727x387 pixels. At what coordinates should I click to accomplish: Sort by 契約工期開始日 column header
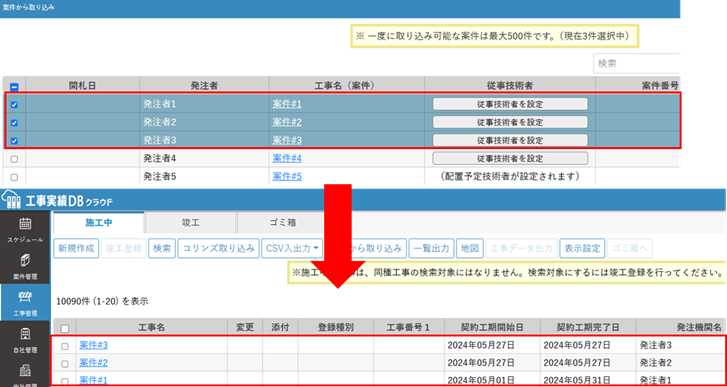(492, 327)
